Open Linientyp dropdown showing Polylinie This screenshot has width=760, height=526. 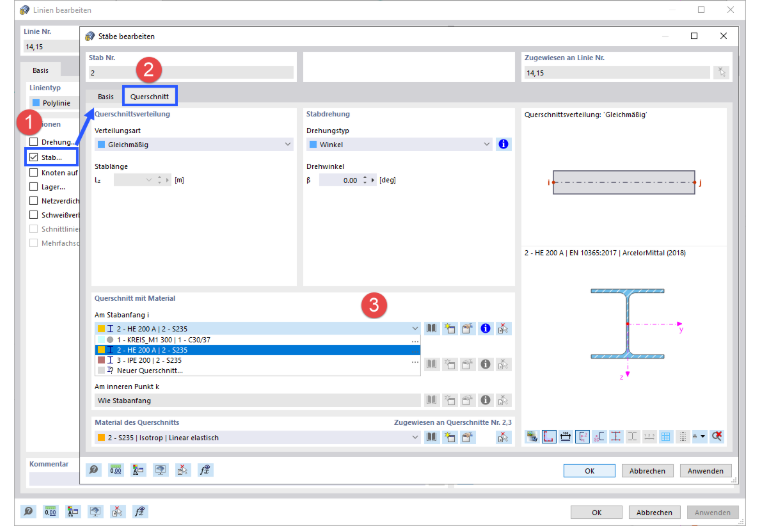(x=54, y=103)
